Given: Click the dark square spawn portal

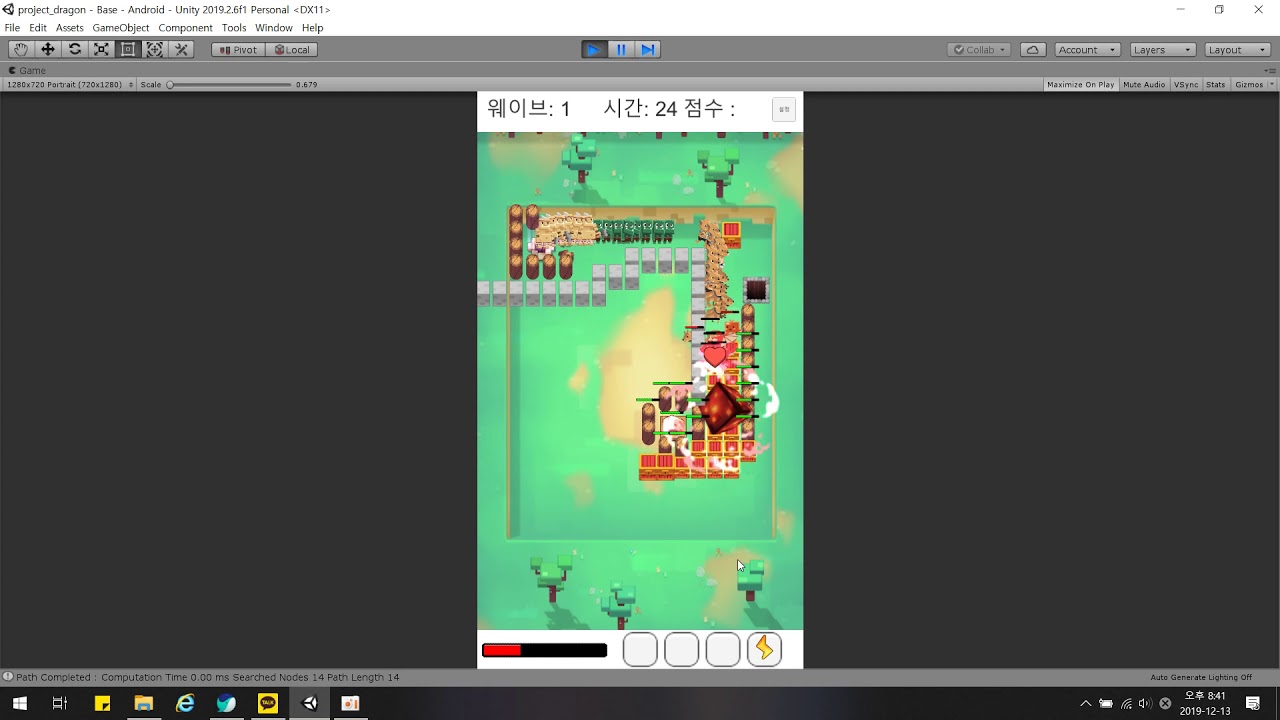Looking at the screenshot, I should pyautogui.click(x=756, y=290).
